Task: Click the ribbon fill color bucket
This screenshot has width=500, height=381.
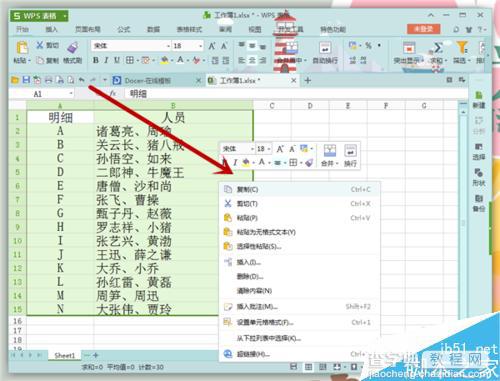Action: coord(164,60)
